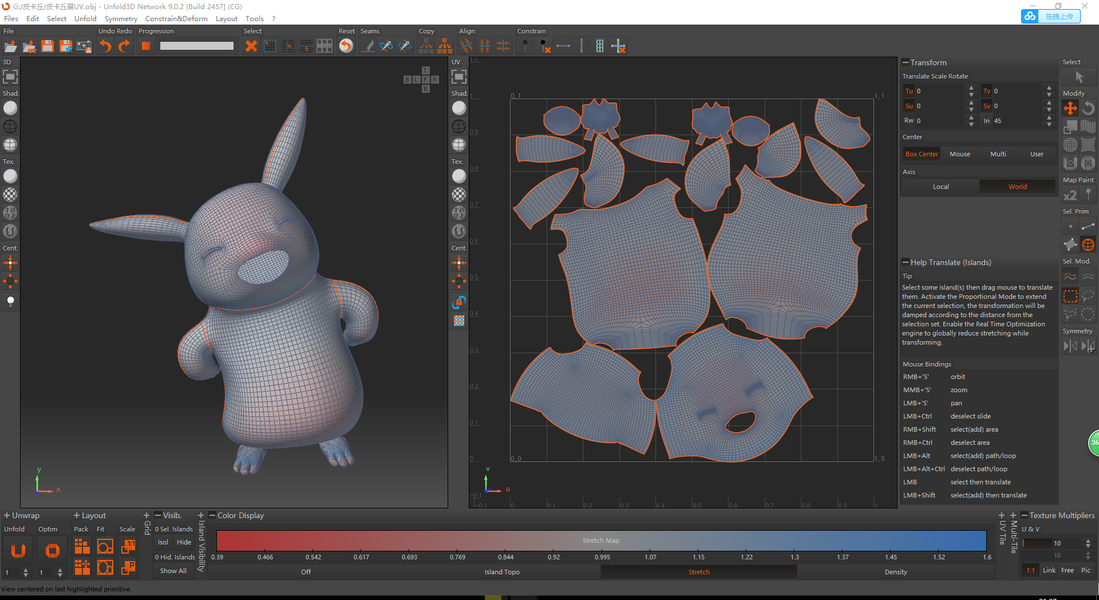Toggle checker texture in UV viewport sidebar
This screenshot has width=1099, height=600.
pos(458,194)
